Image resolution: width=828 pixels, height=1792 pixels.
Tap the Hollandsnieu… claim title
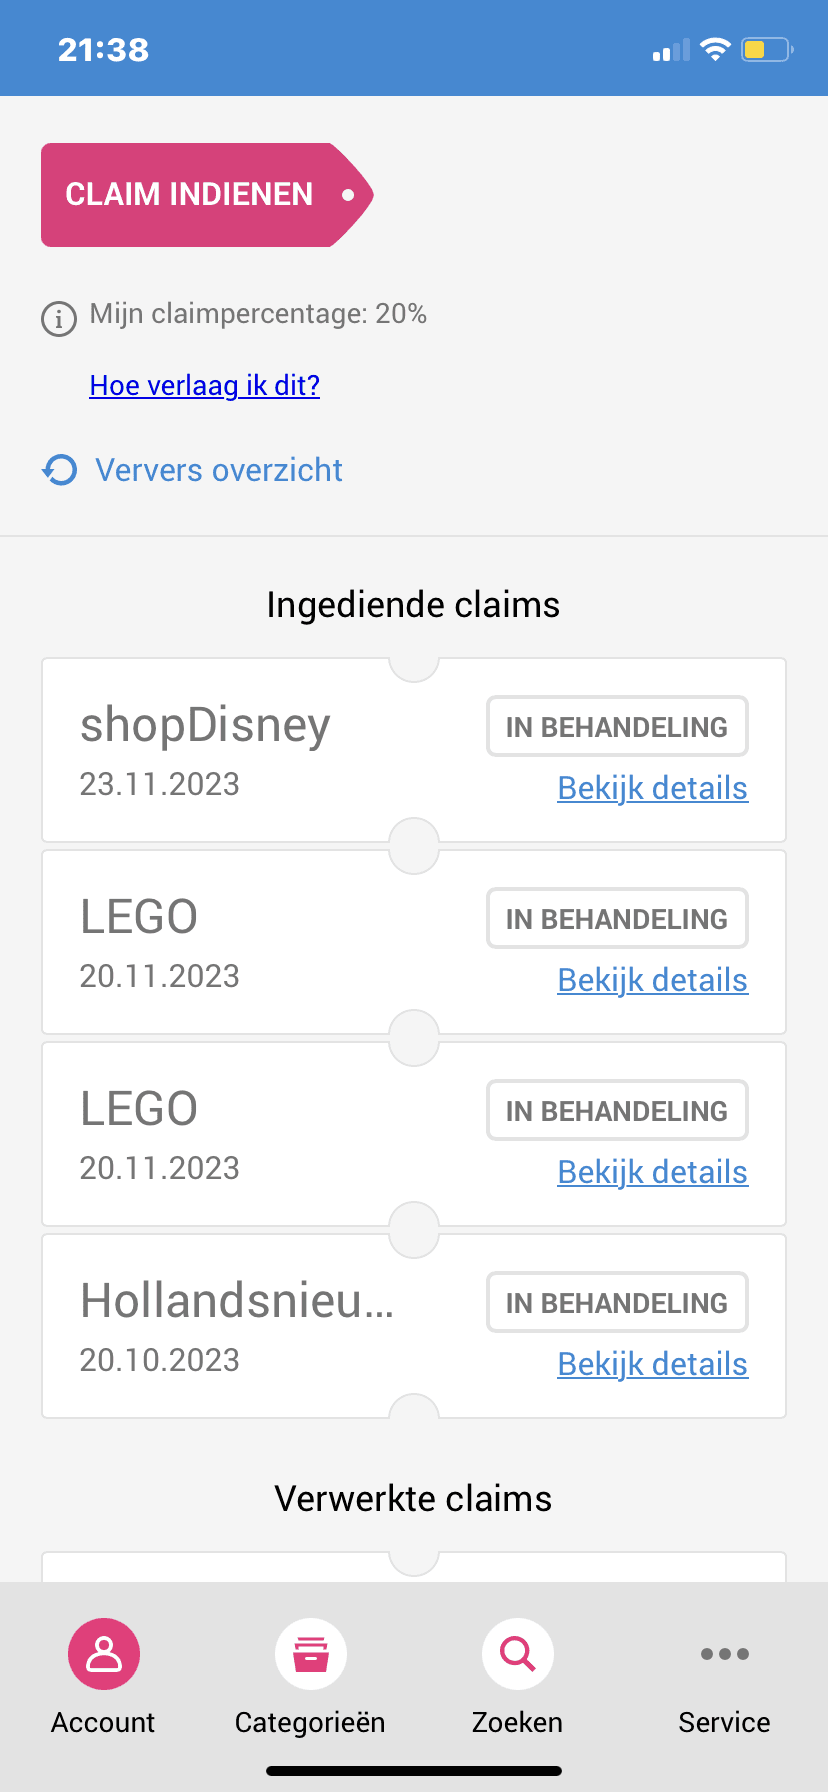(x=237, y=1301)
